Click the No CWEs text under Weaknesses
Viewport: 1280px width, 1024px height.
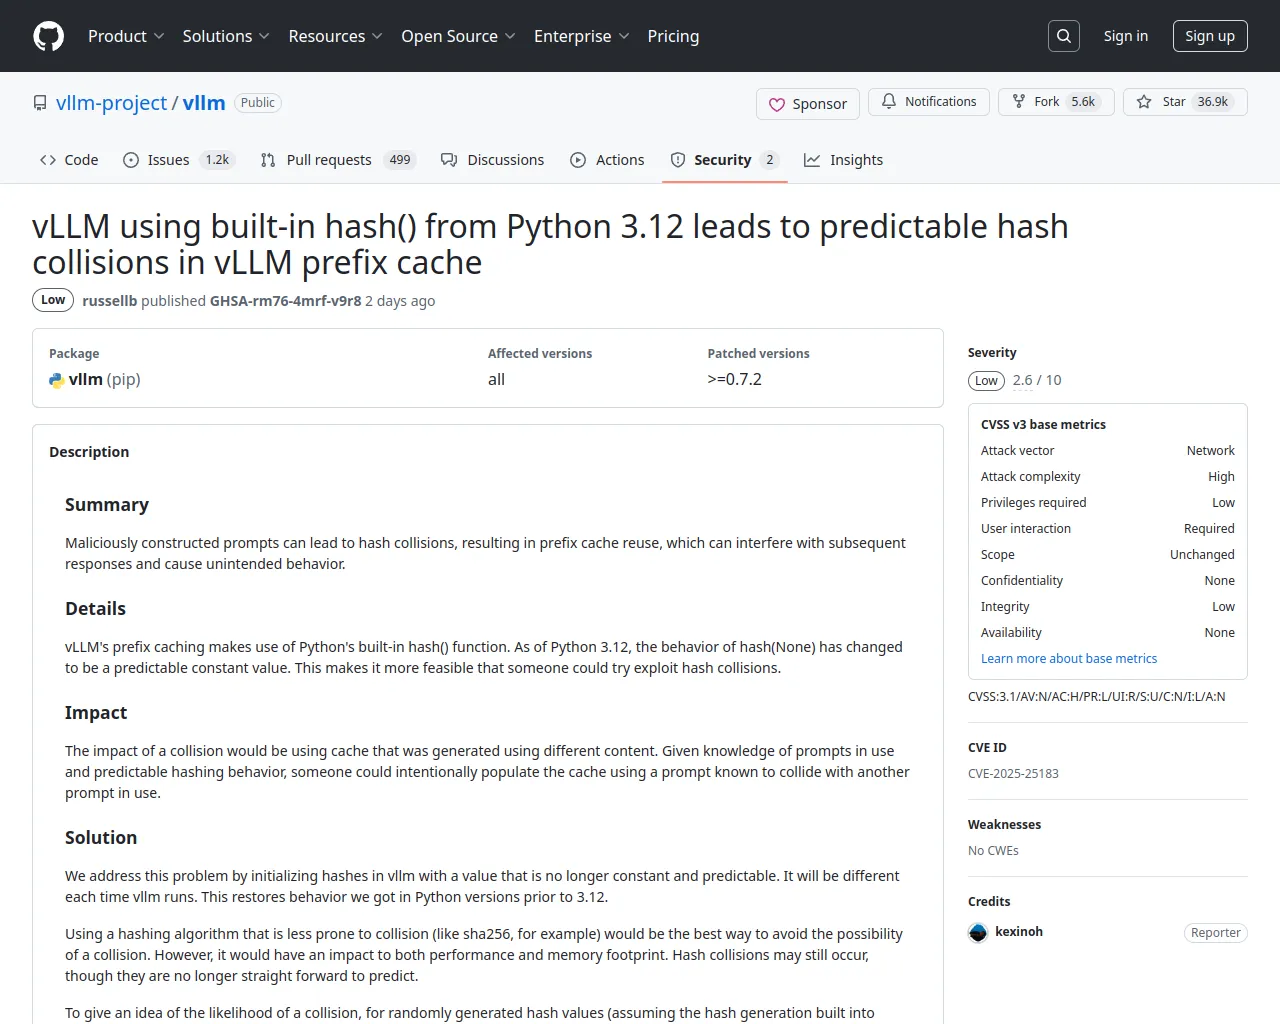[993, 851]
